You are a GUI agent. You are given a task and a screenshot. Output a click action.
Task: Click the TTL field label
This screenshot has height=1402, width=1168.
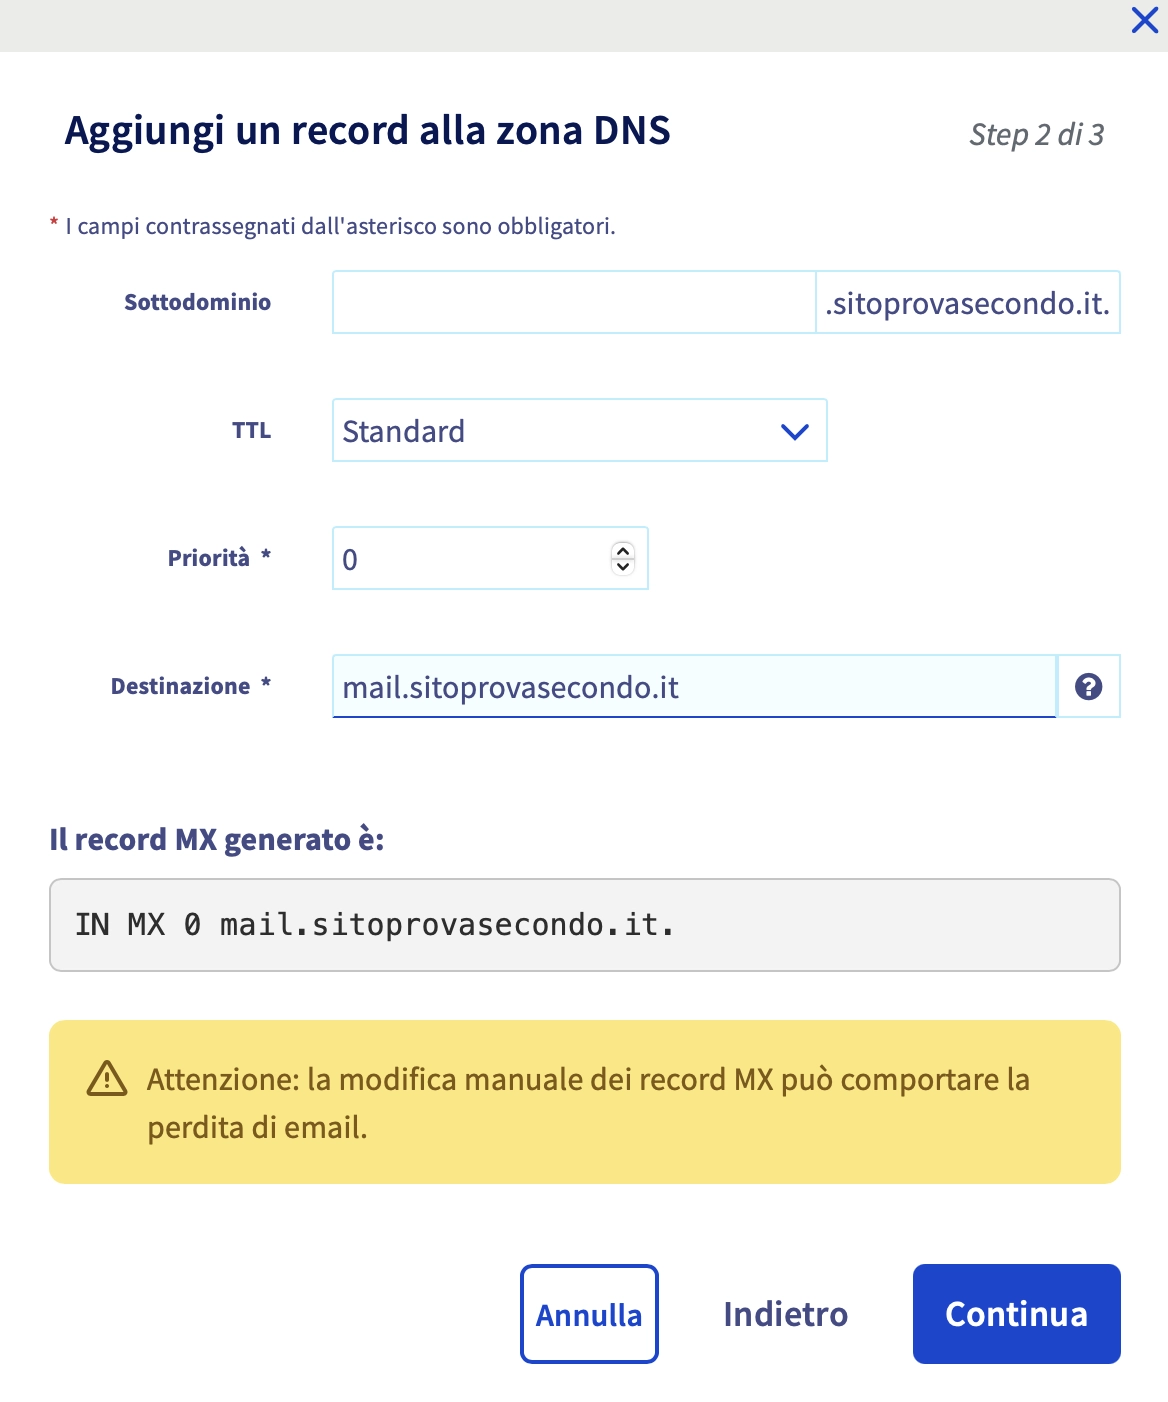[251, 431]
